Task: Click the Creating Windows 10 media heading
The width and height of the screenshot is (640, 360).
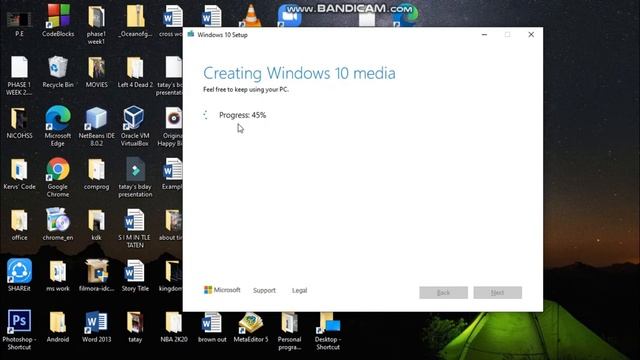Action: pos(299,73)
